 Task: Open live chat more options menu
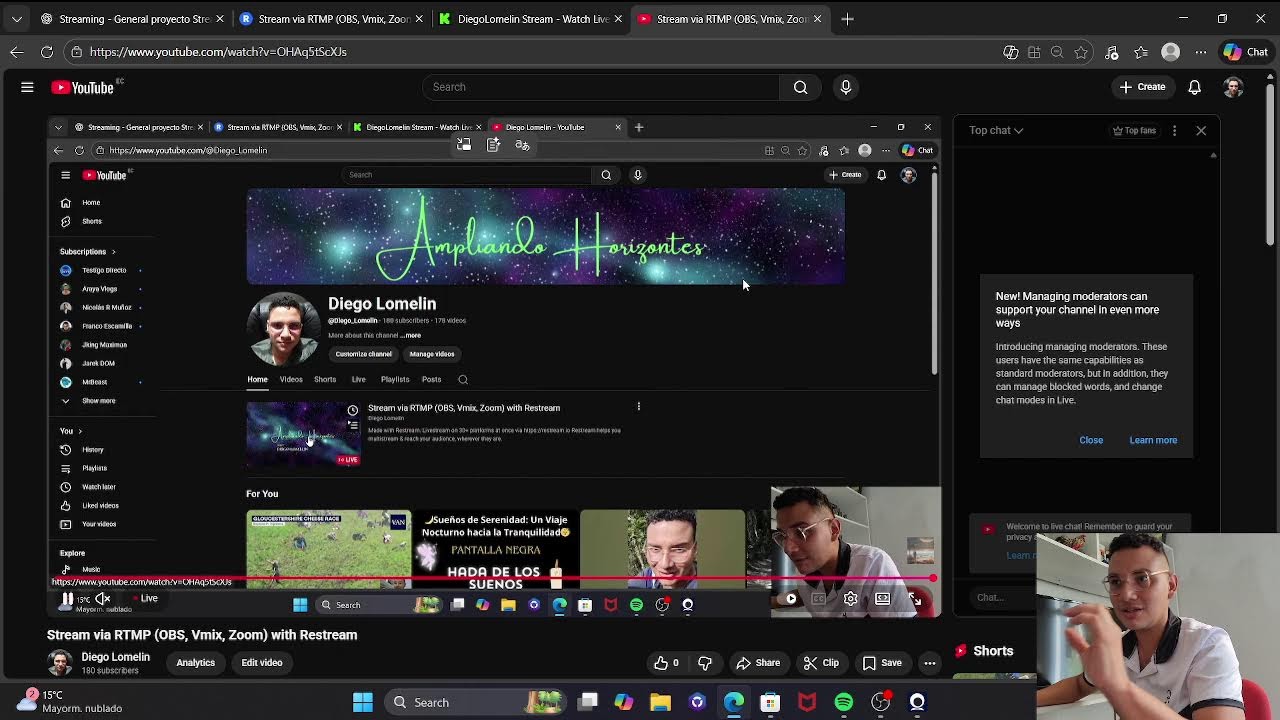tap(1174, 130)
